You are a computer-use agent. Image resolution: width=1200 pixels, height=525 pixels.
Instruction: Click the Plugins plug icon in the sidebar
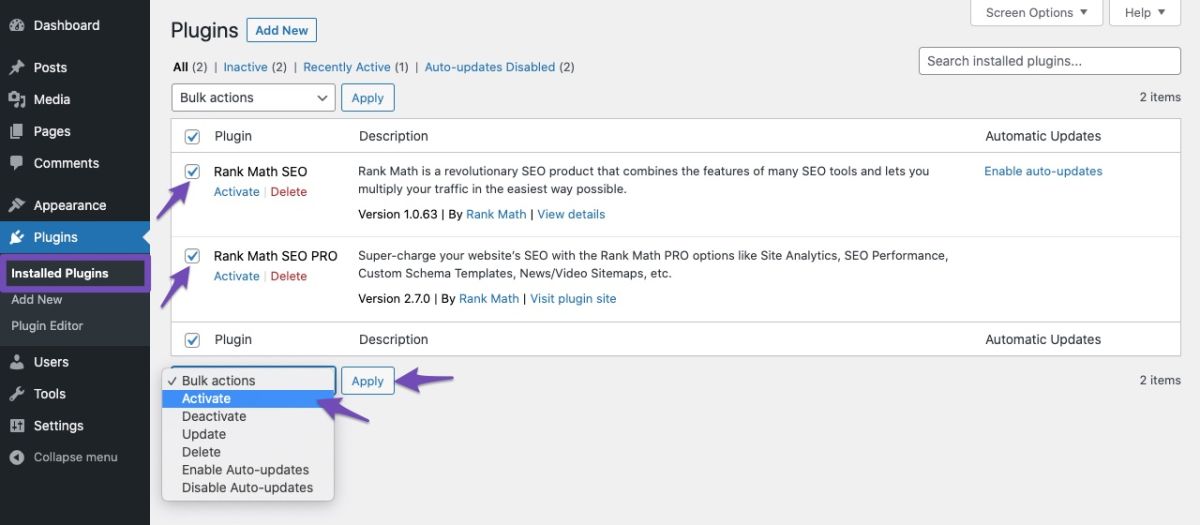tap(17, 237)
